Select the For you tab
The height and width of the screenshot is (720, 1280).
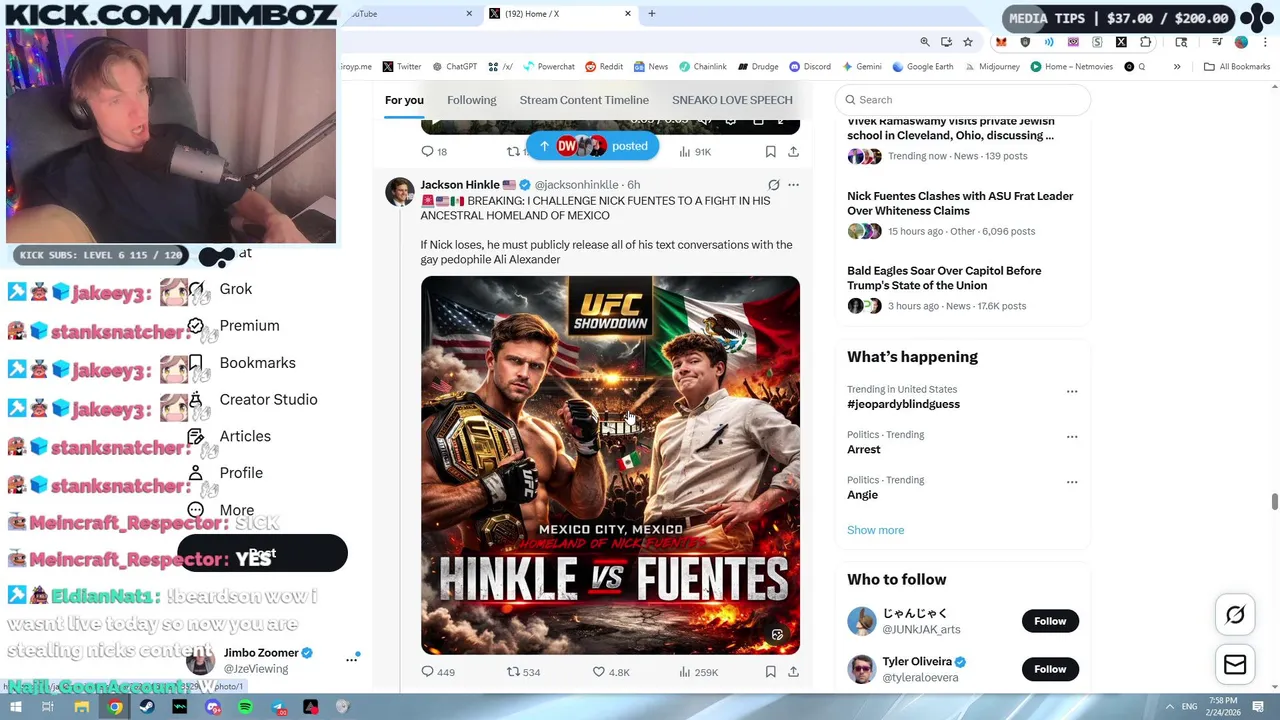pyautogui.click(x=404, y=100)
